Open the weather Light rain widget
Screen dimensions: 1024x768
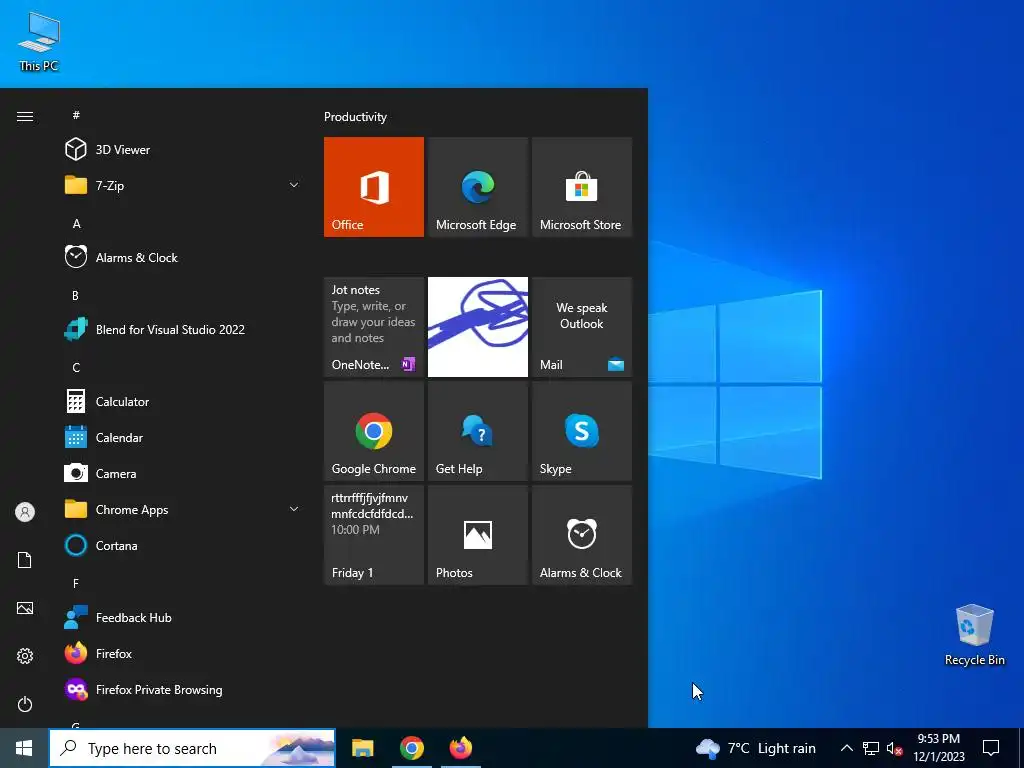click(756, 748)
